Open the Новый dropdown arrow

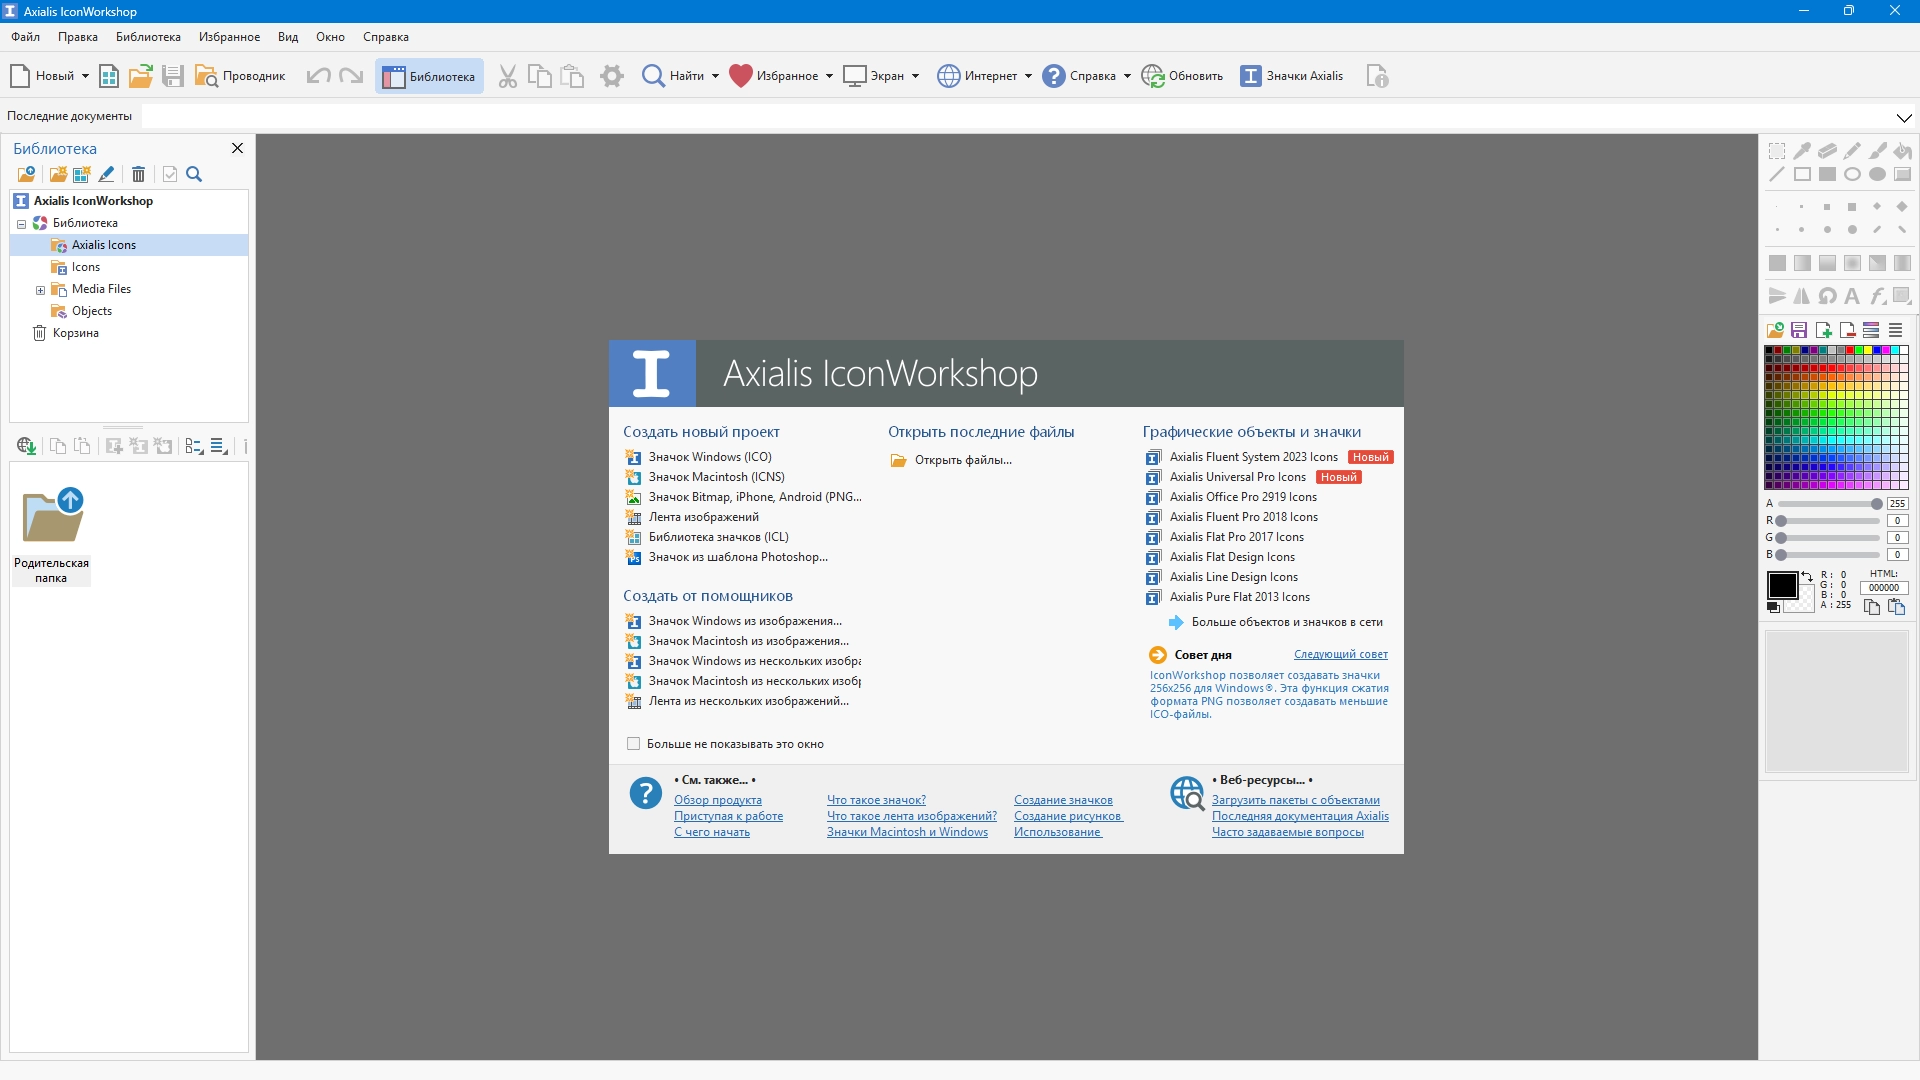coord(85,76)
